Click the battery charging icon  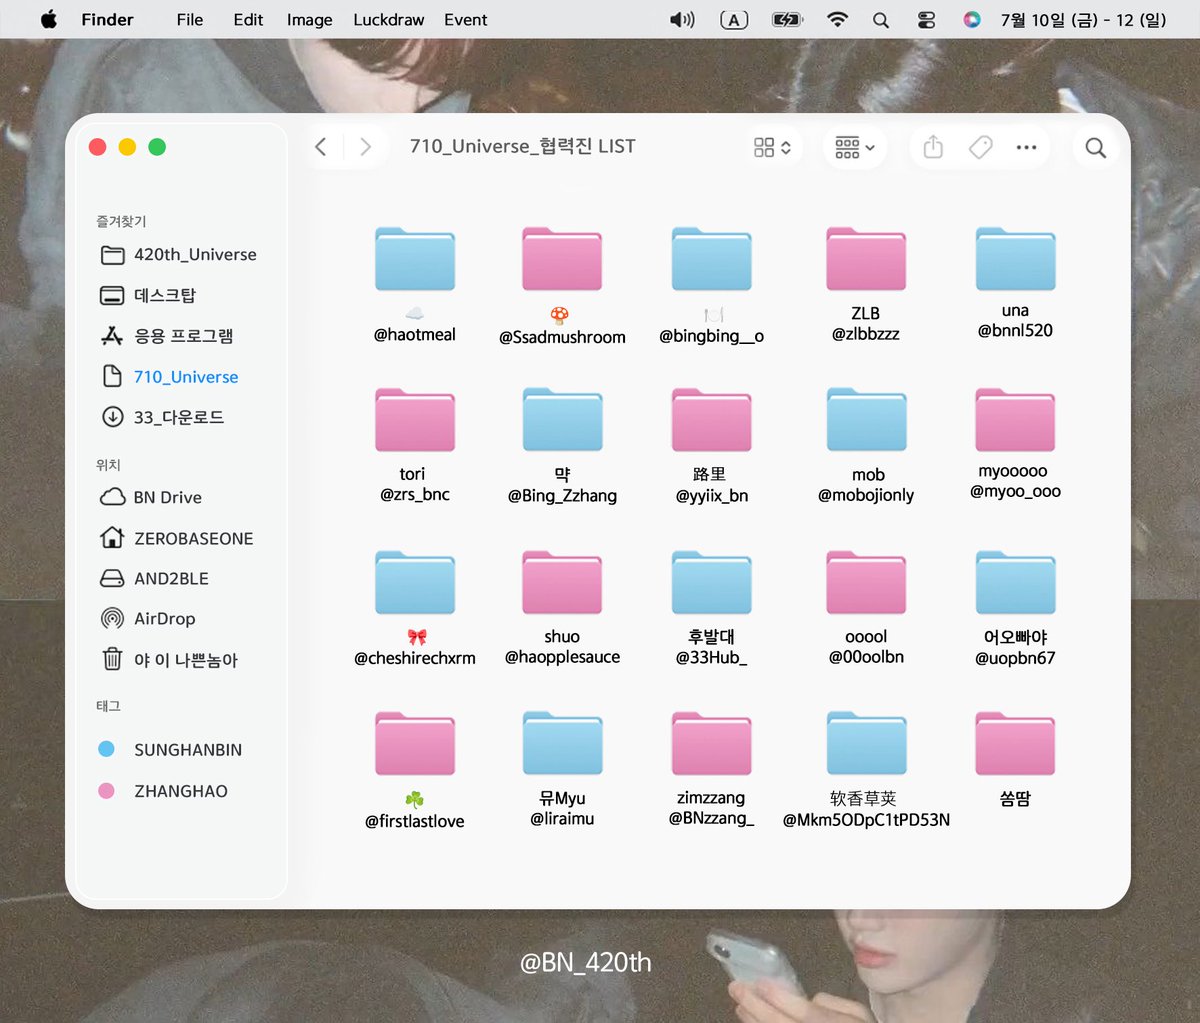click(788, 19)
